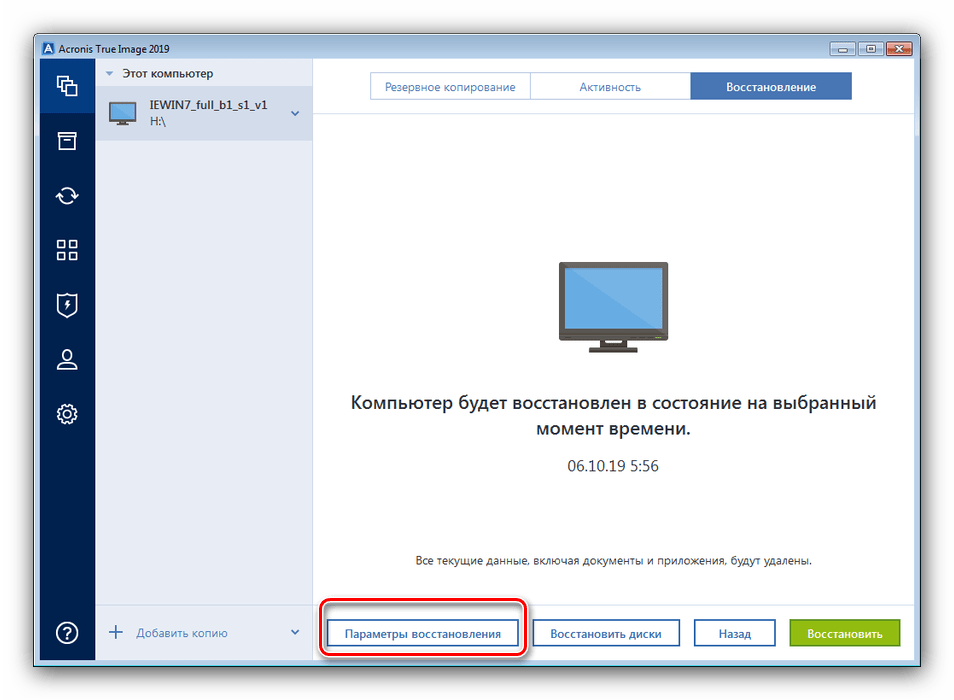Open the Account person icon

pos(67,359)
